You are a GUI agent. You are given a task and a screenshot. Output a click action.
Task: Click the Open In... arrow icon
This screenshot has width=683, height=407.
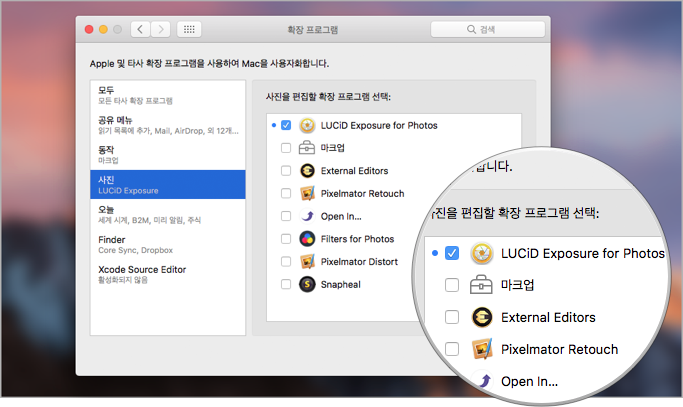307,216
